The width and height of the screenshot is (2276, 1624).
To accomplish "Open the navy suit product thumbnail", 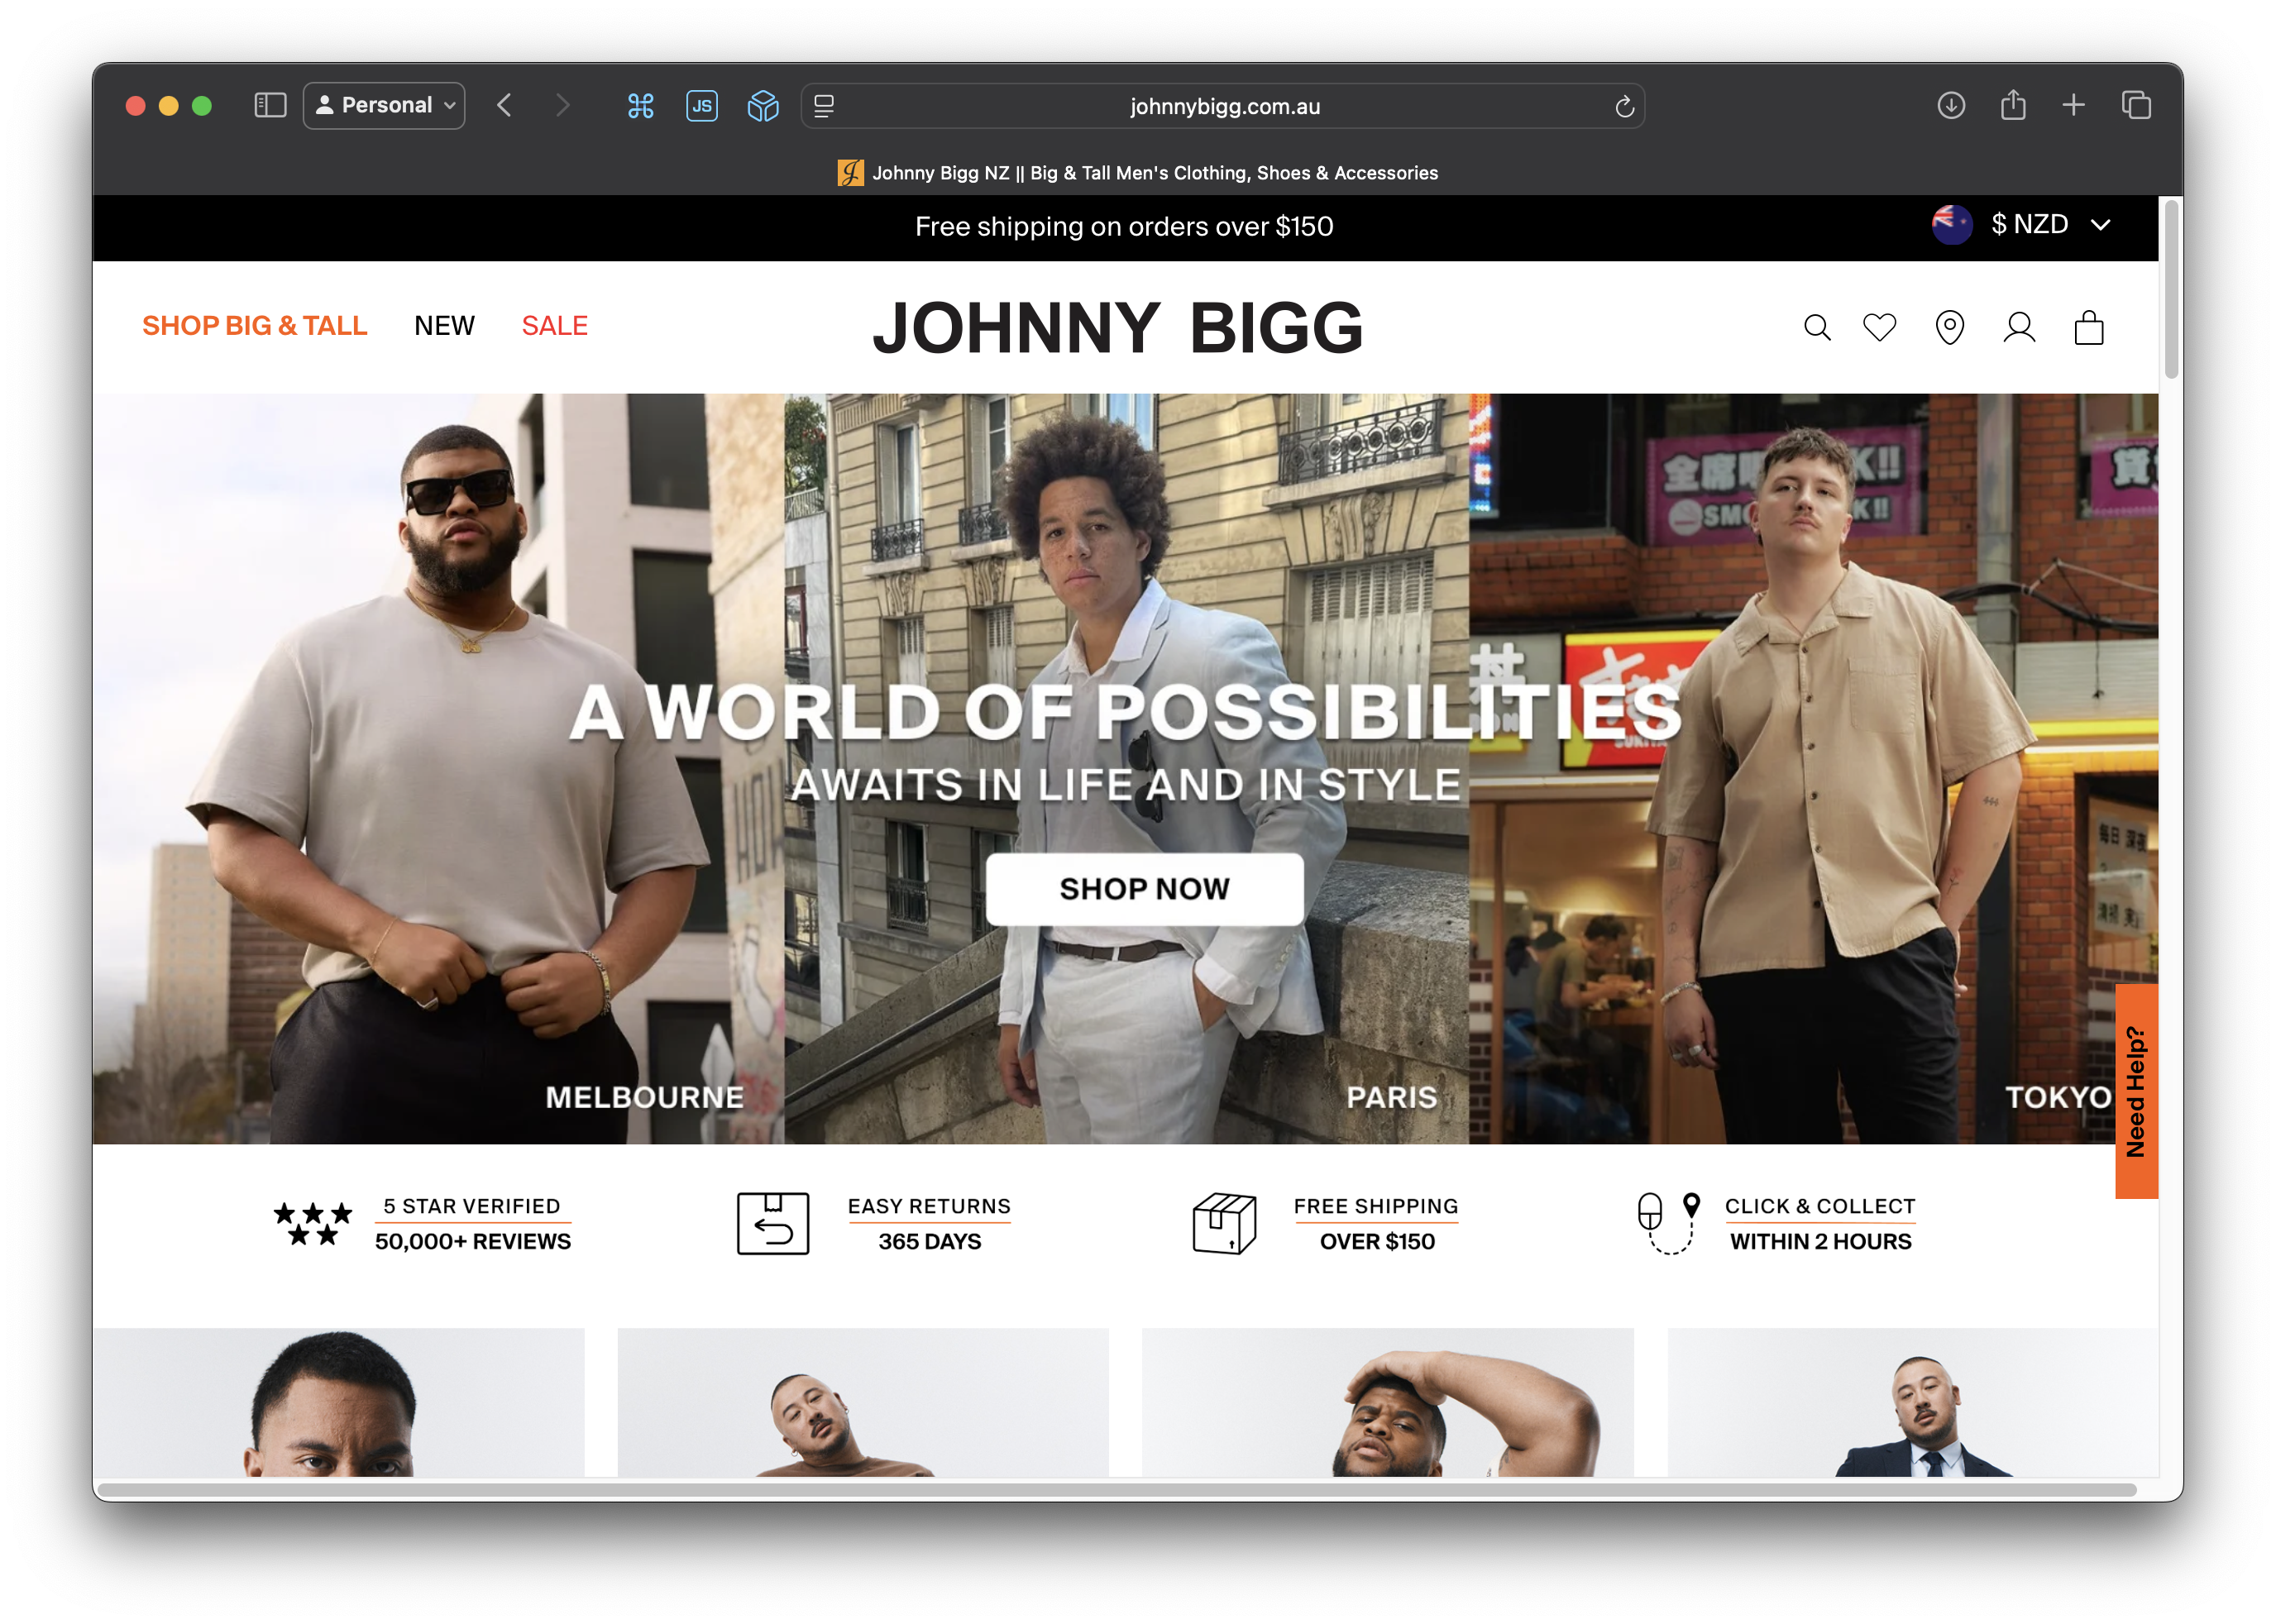I will click(1912, 1402).
